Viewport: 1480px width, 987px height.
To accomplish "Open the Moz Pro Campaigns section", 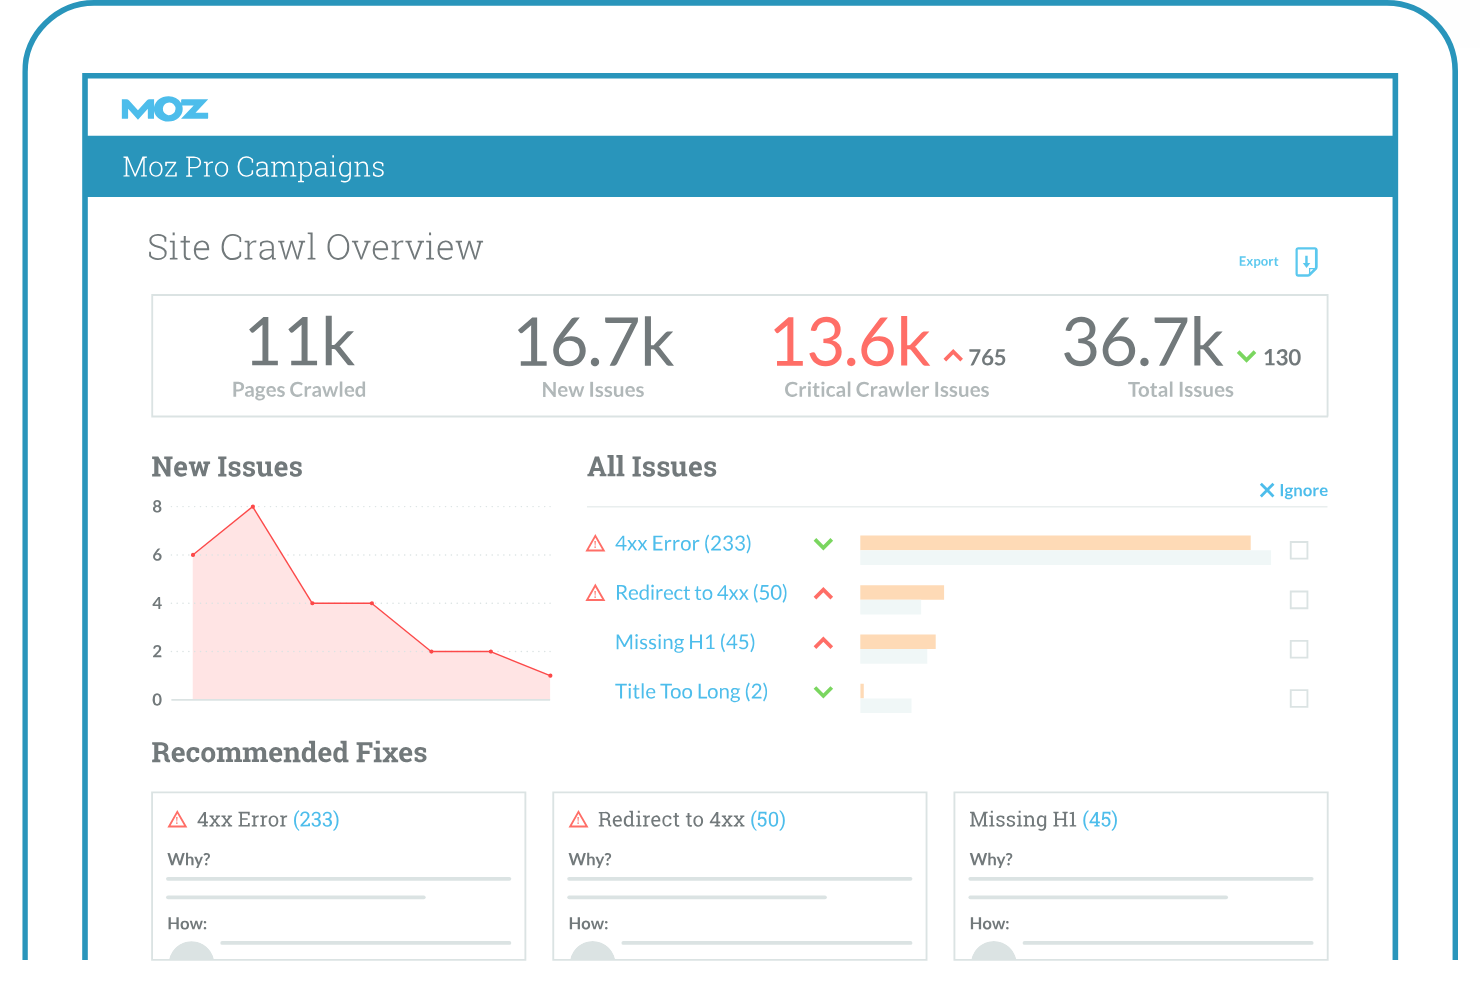I will pyautogui.click(x=253, y=166).
